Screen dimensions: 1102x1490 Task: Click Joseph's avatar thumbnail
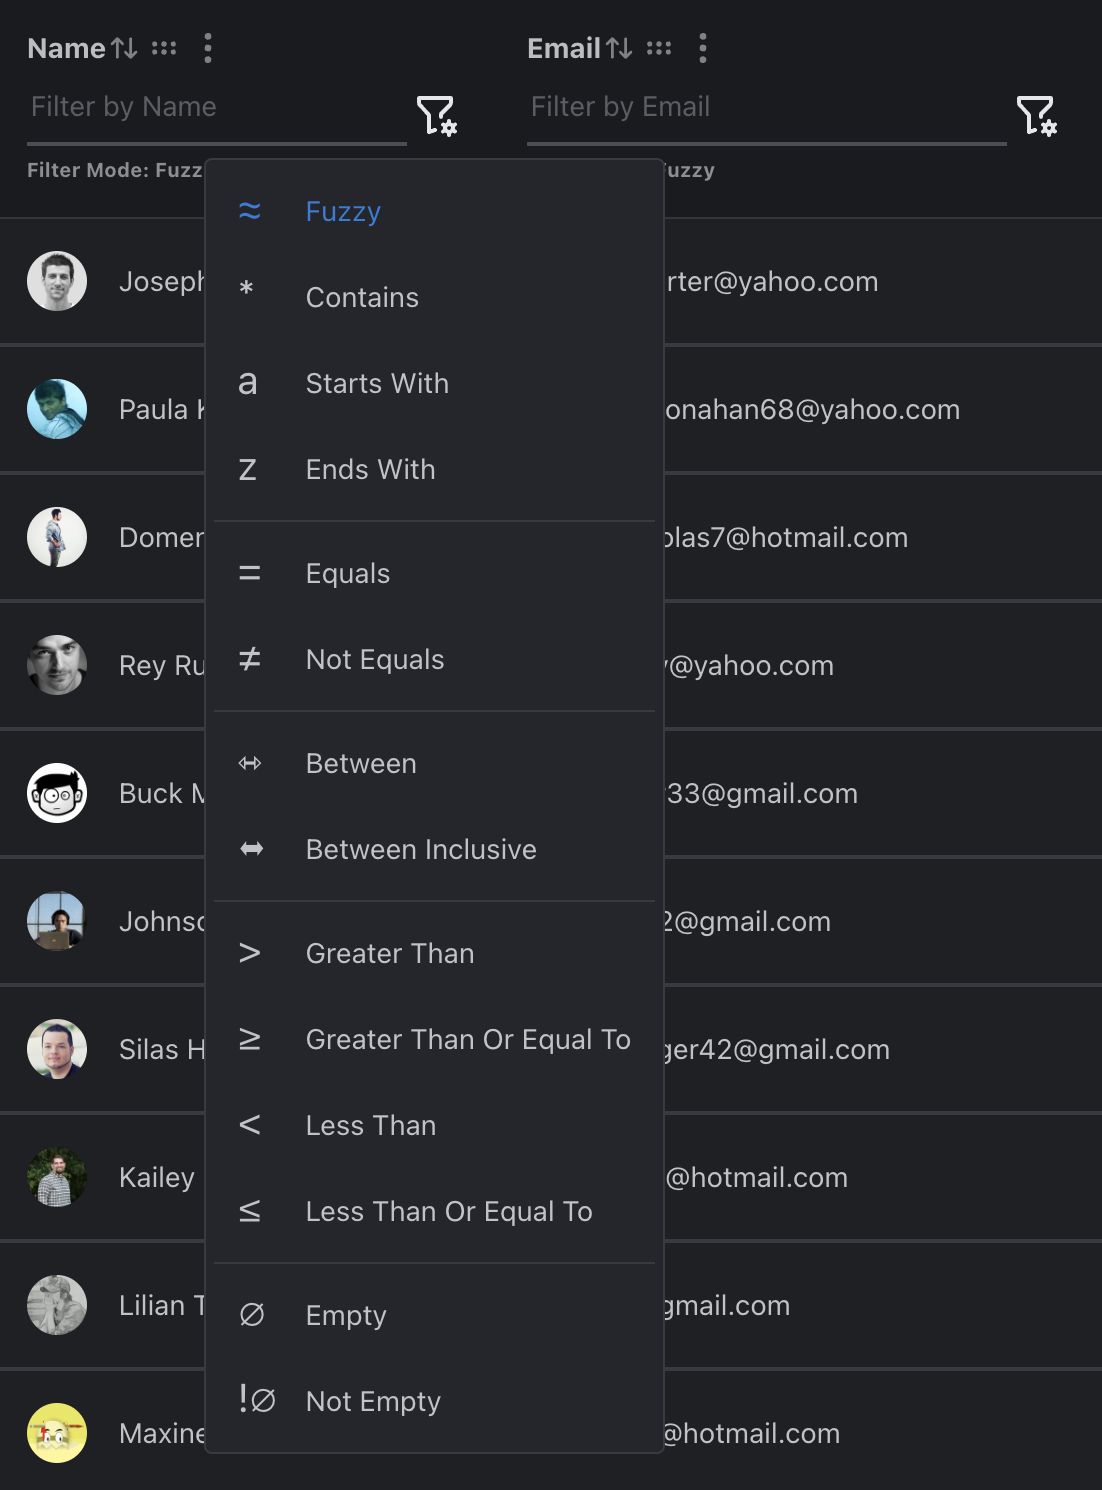(x=57, y=281)
